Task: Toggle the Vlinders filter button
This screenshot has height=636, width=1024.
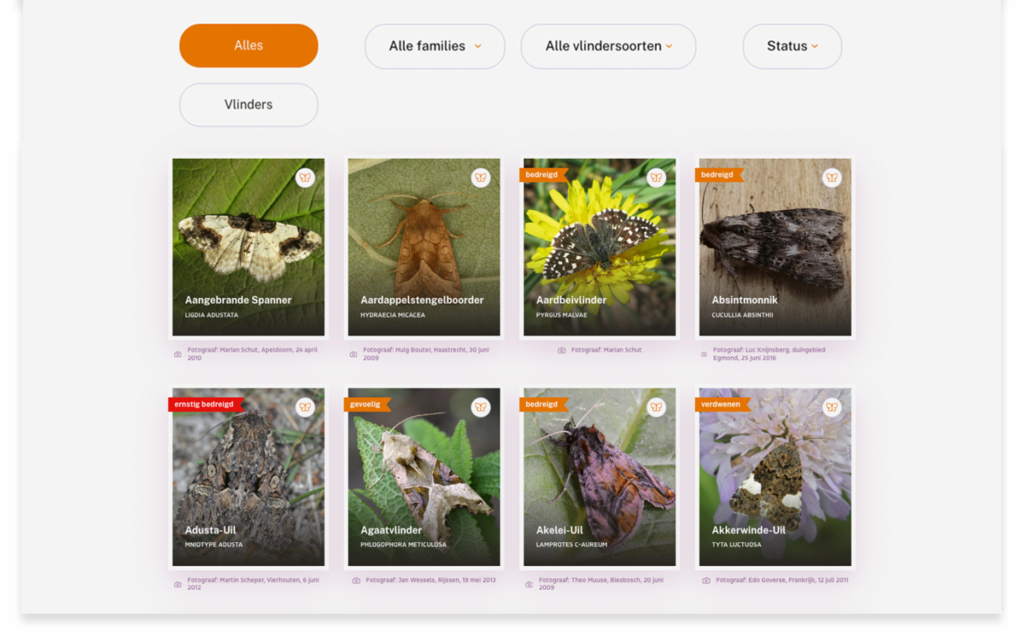Action: pyautogui.click(x=248, y=105)
